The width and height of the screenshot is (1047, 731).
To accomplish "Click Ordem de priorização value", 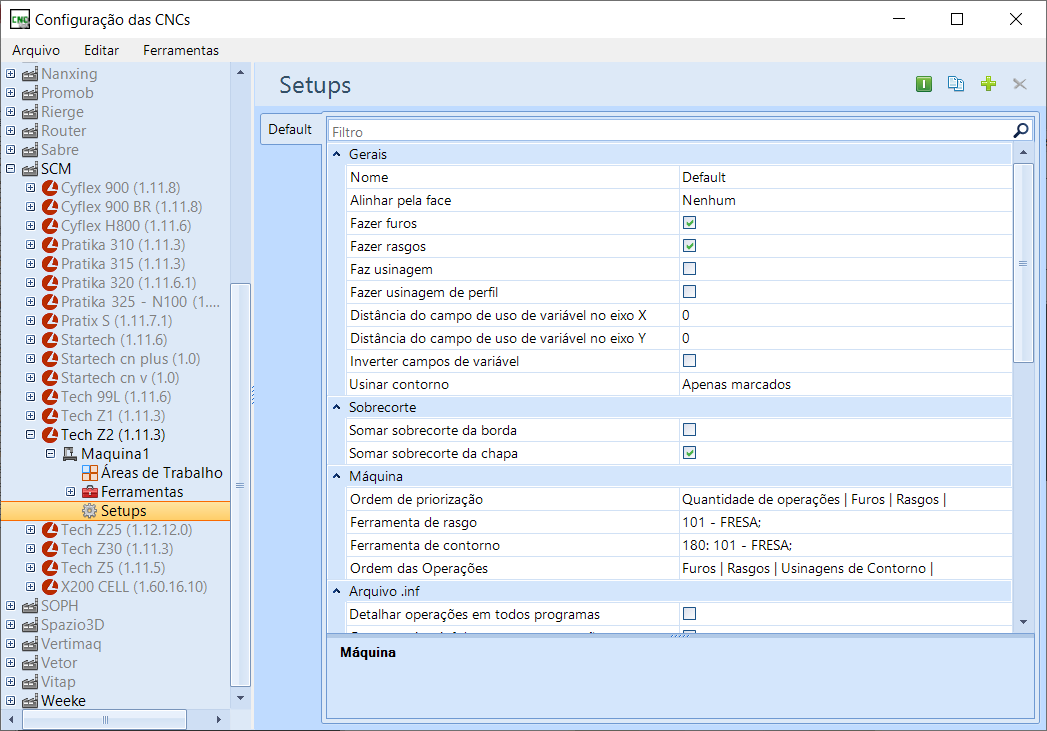I will point(845,499).
